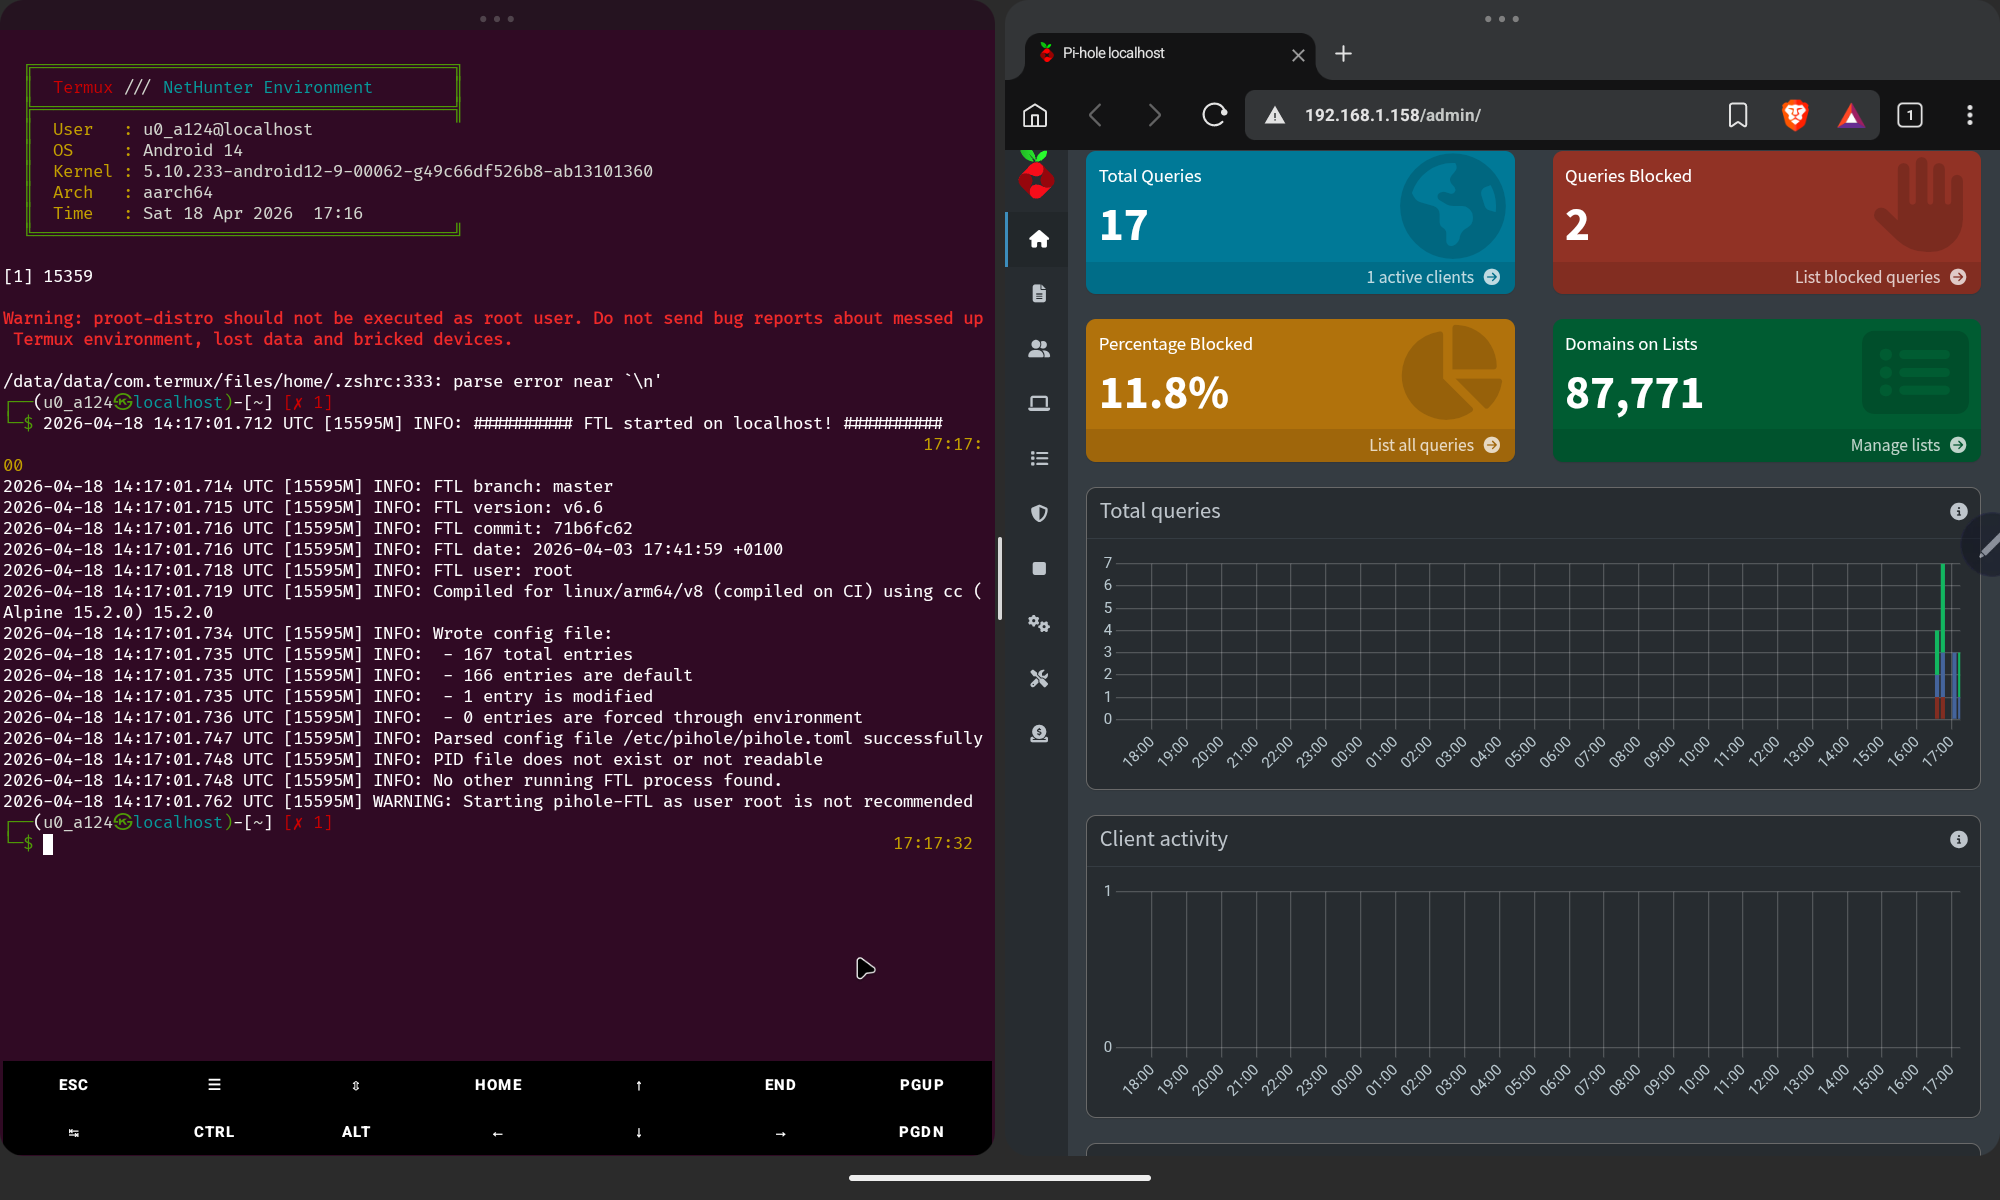Viewport: 2000px width, 1200px height.
Task: Open the Clients group icon in sidebar
Action: tap(1039, 348)
